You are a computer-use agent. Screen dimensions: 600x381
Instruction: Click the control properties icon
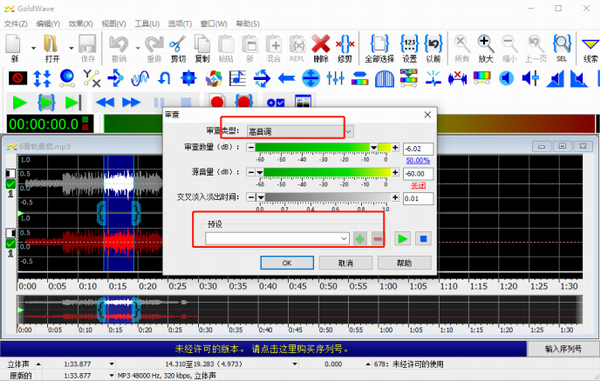click(276, 103)
